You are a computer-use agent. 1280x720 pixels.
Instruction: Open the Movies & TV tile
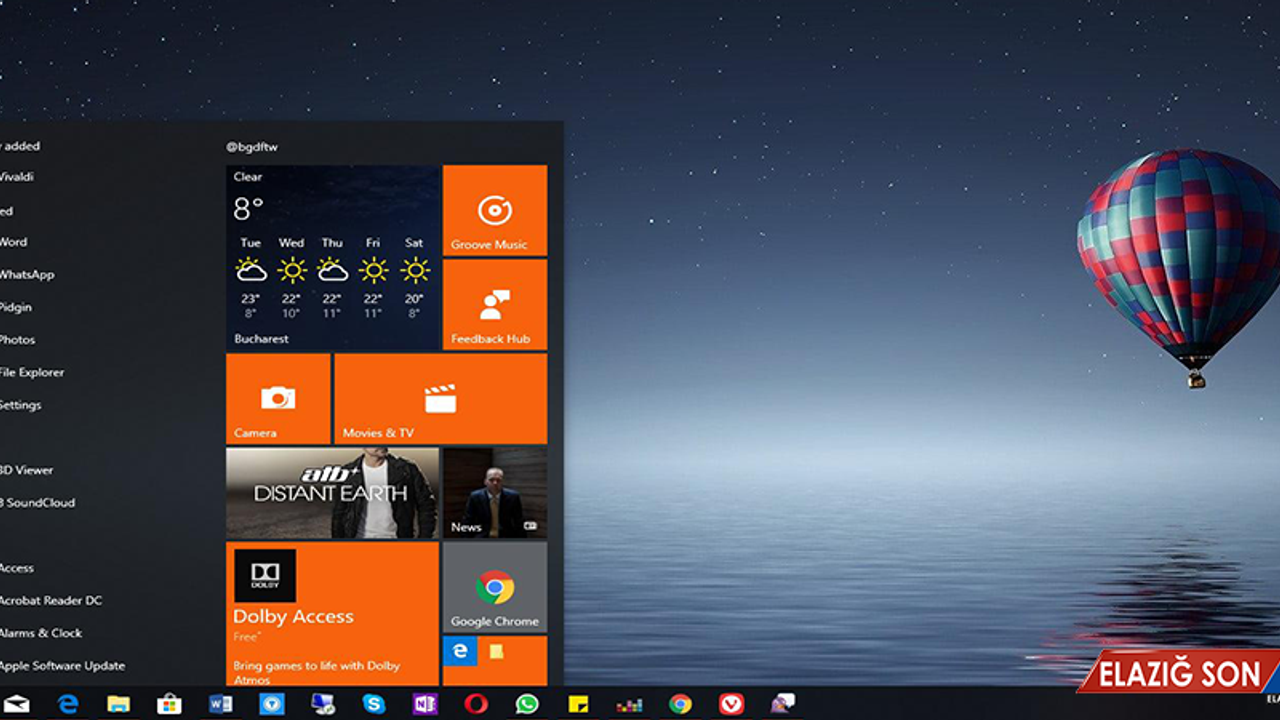click(440, 398)
